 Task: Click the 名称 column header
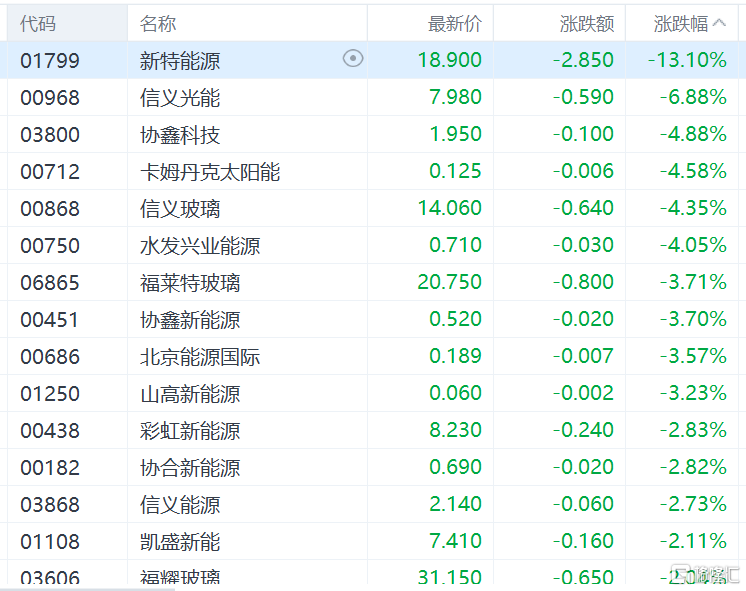pos(158,23)
